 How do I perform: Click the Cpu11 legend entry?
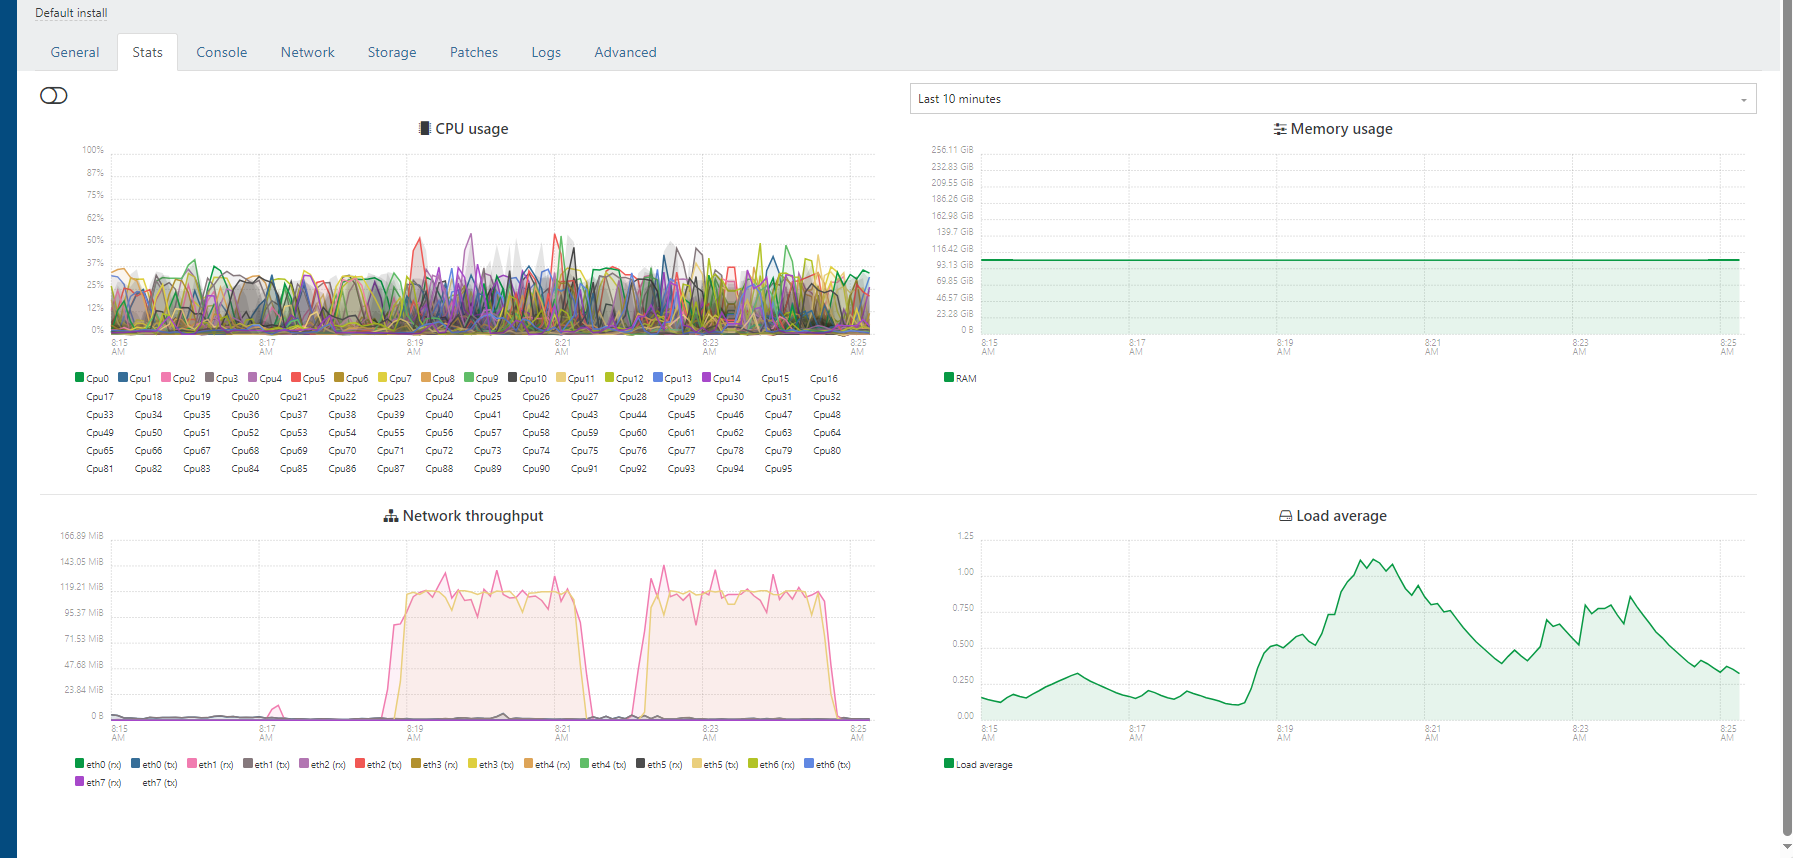point(575,378)
